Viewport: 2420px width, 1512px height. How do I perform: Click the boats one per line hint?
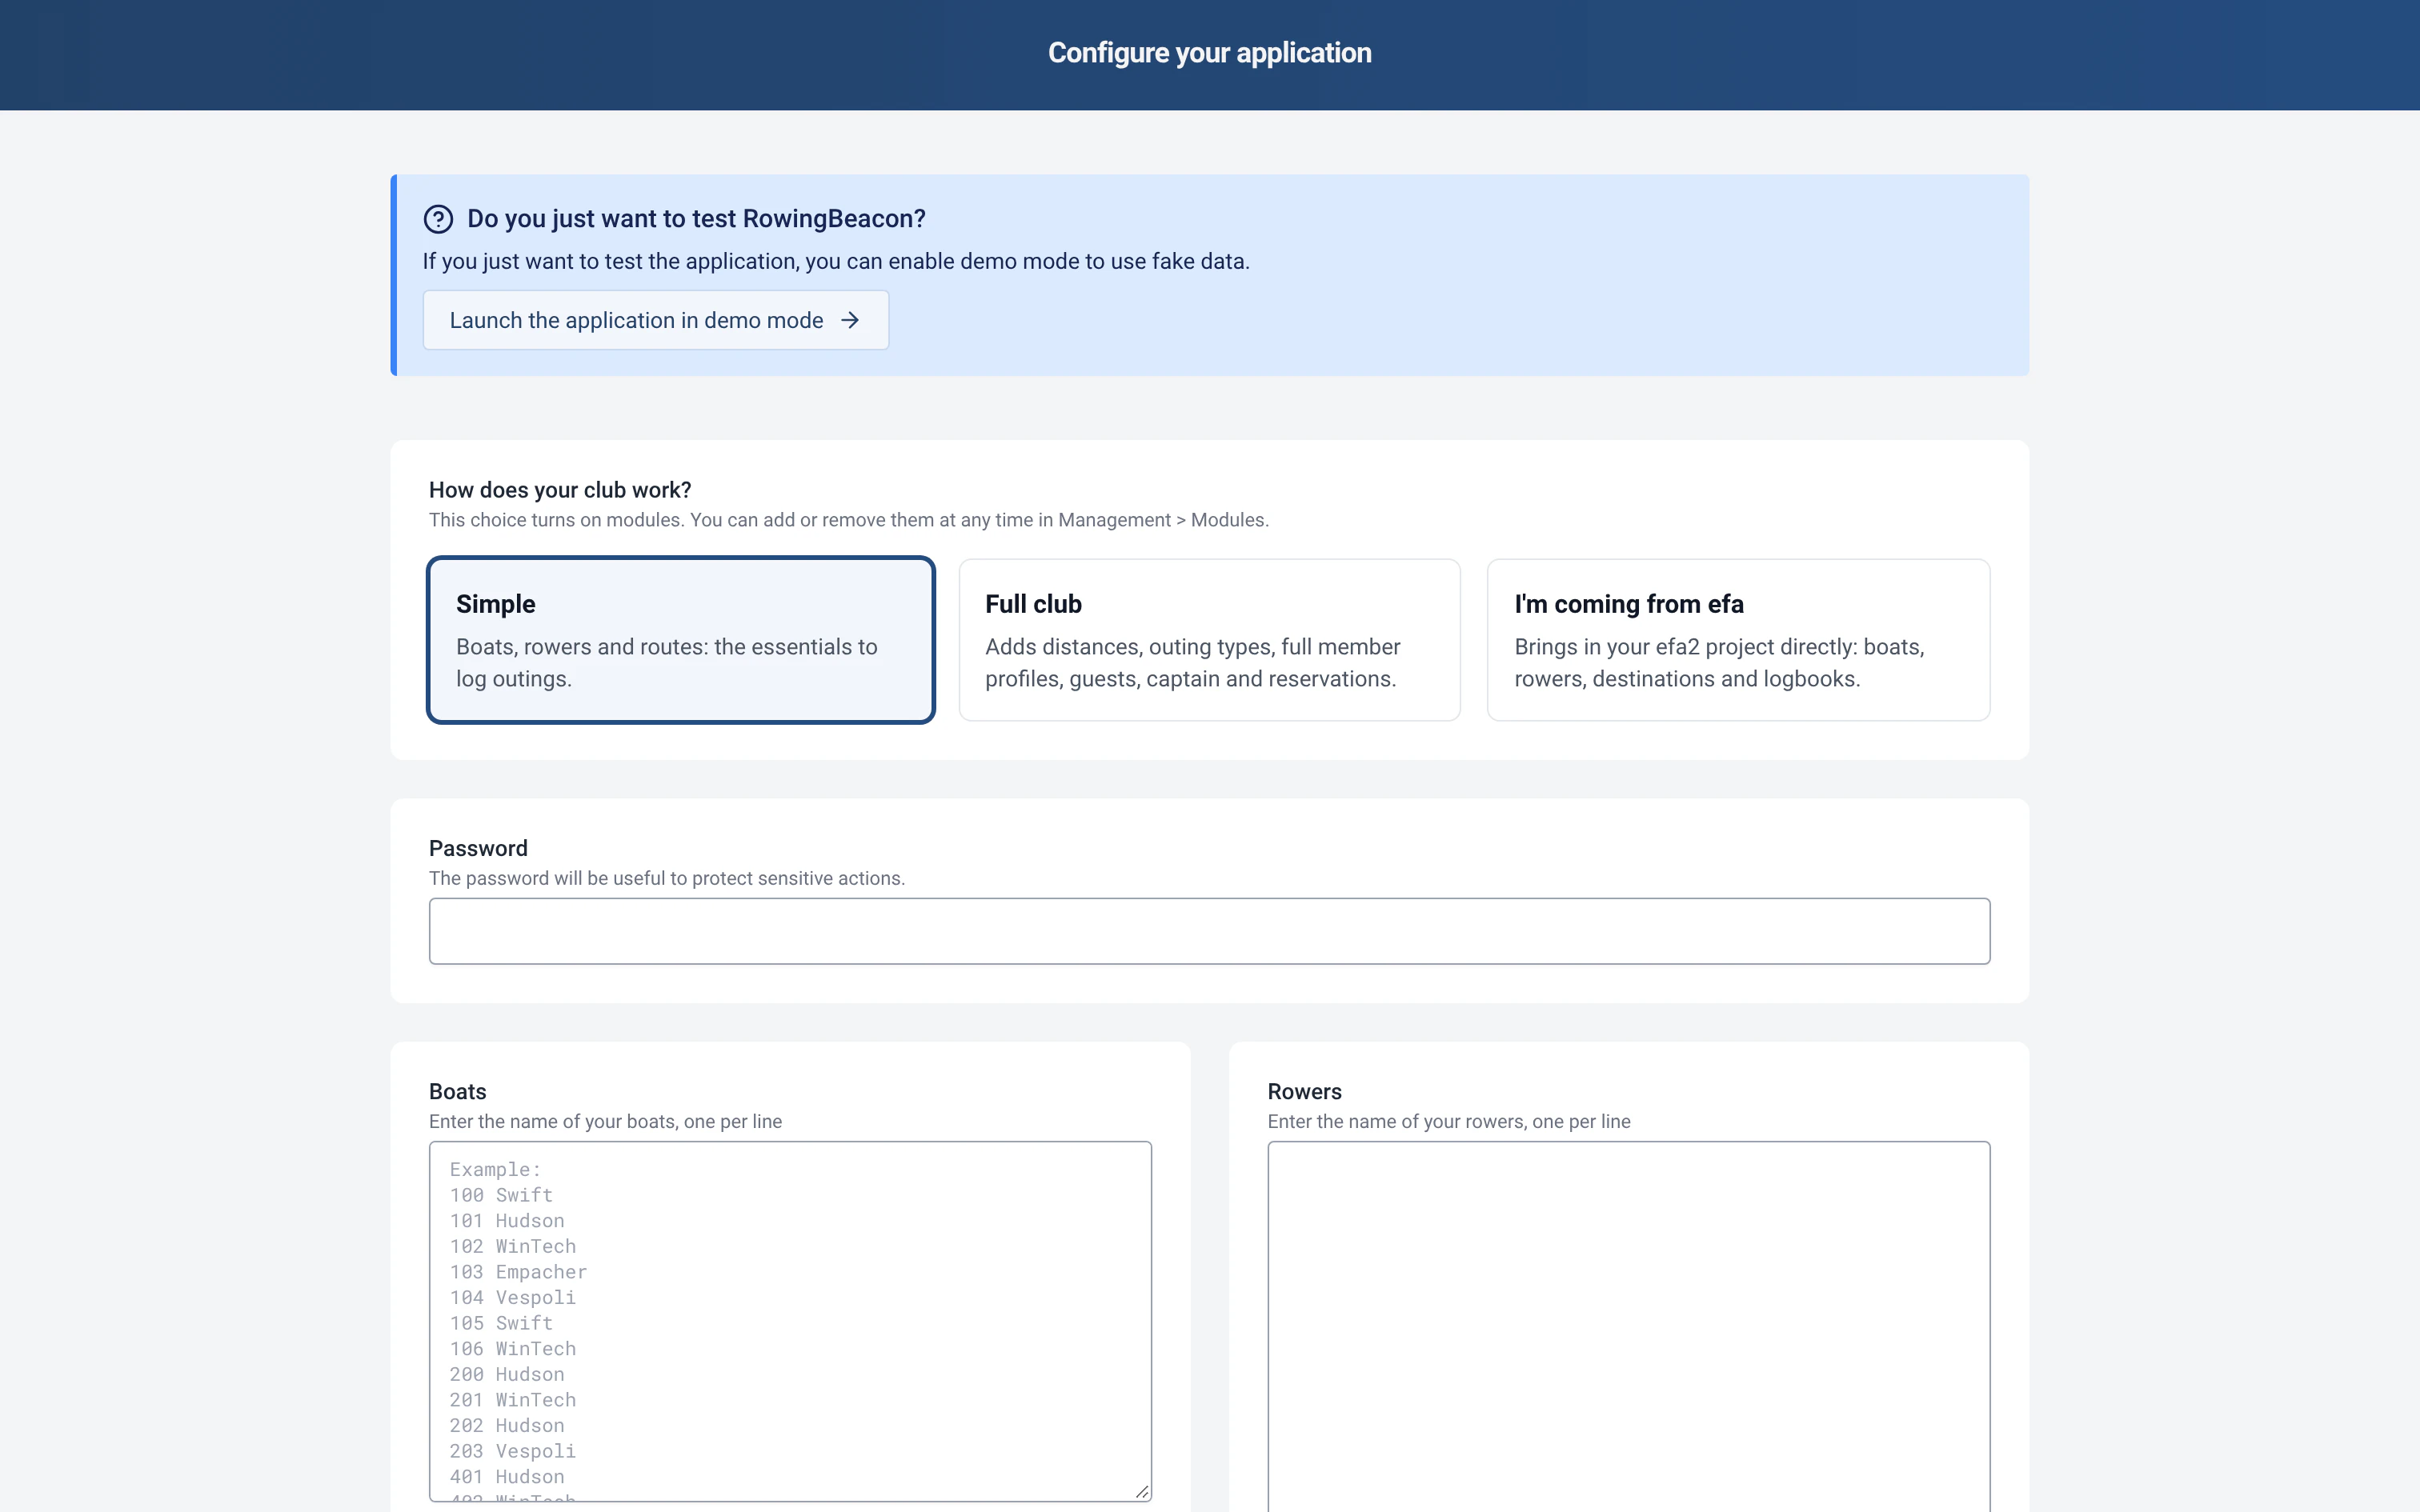point(605,1121)
